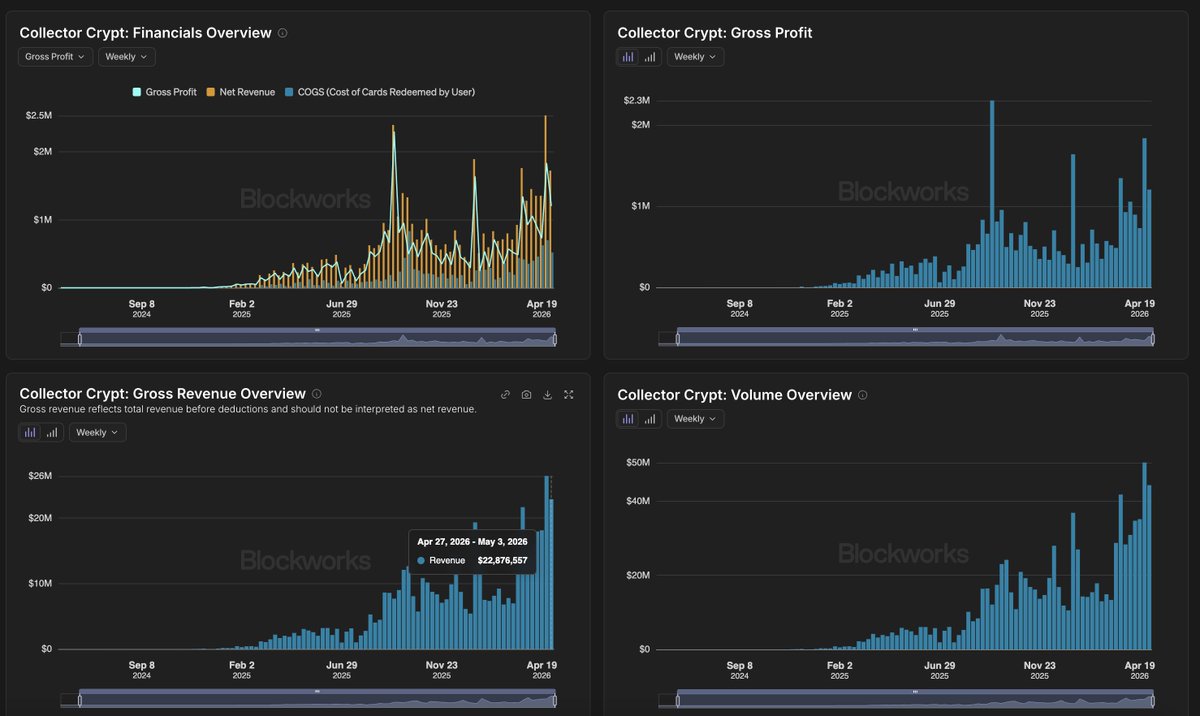
Task: Open the Weekly dropdown in Volume Overview panel
Action: (x=695, y=419)
